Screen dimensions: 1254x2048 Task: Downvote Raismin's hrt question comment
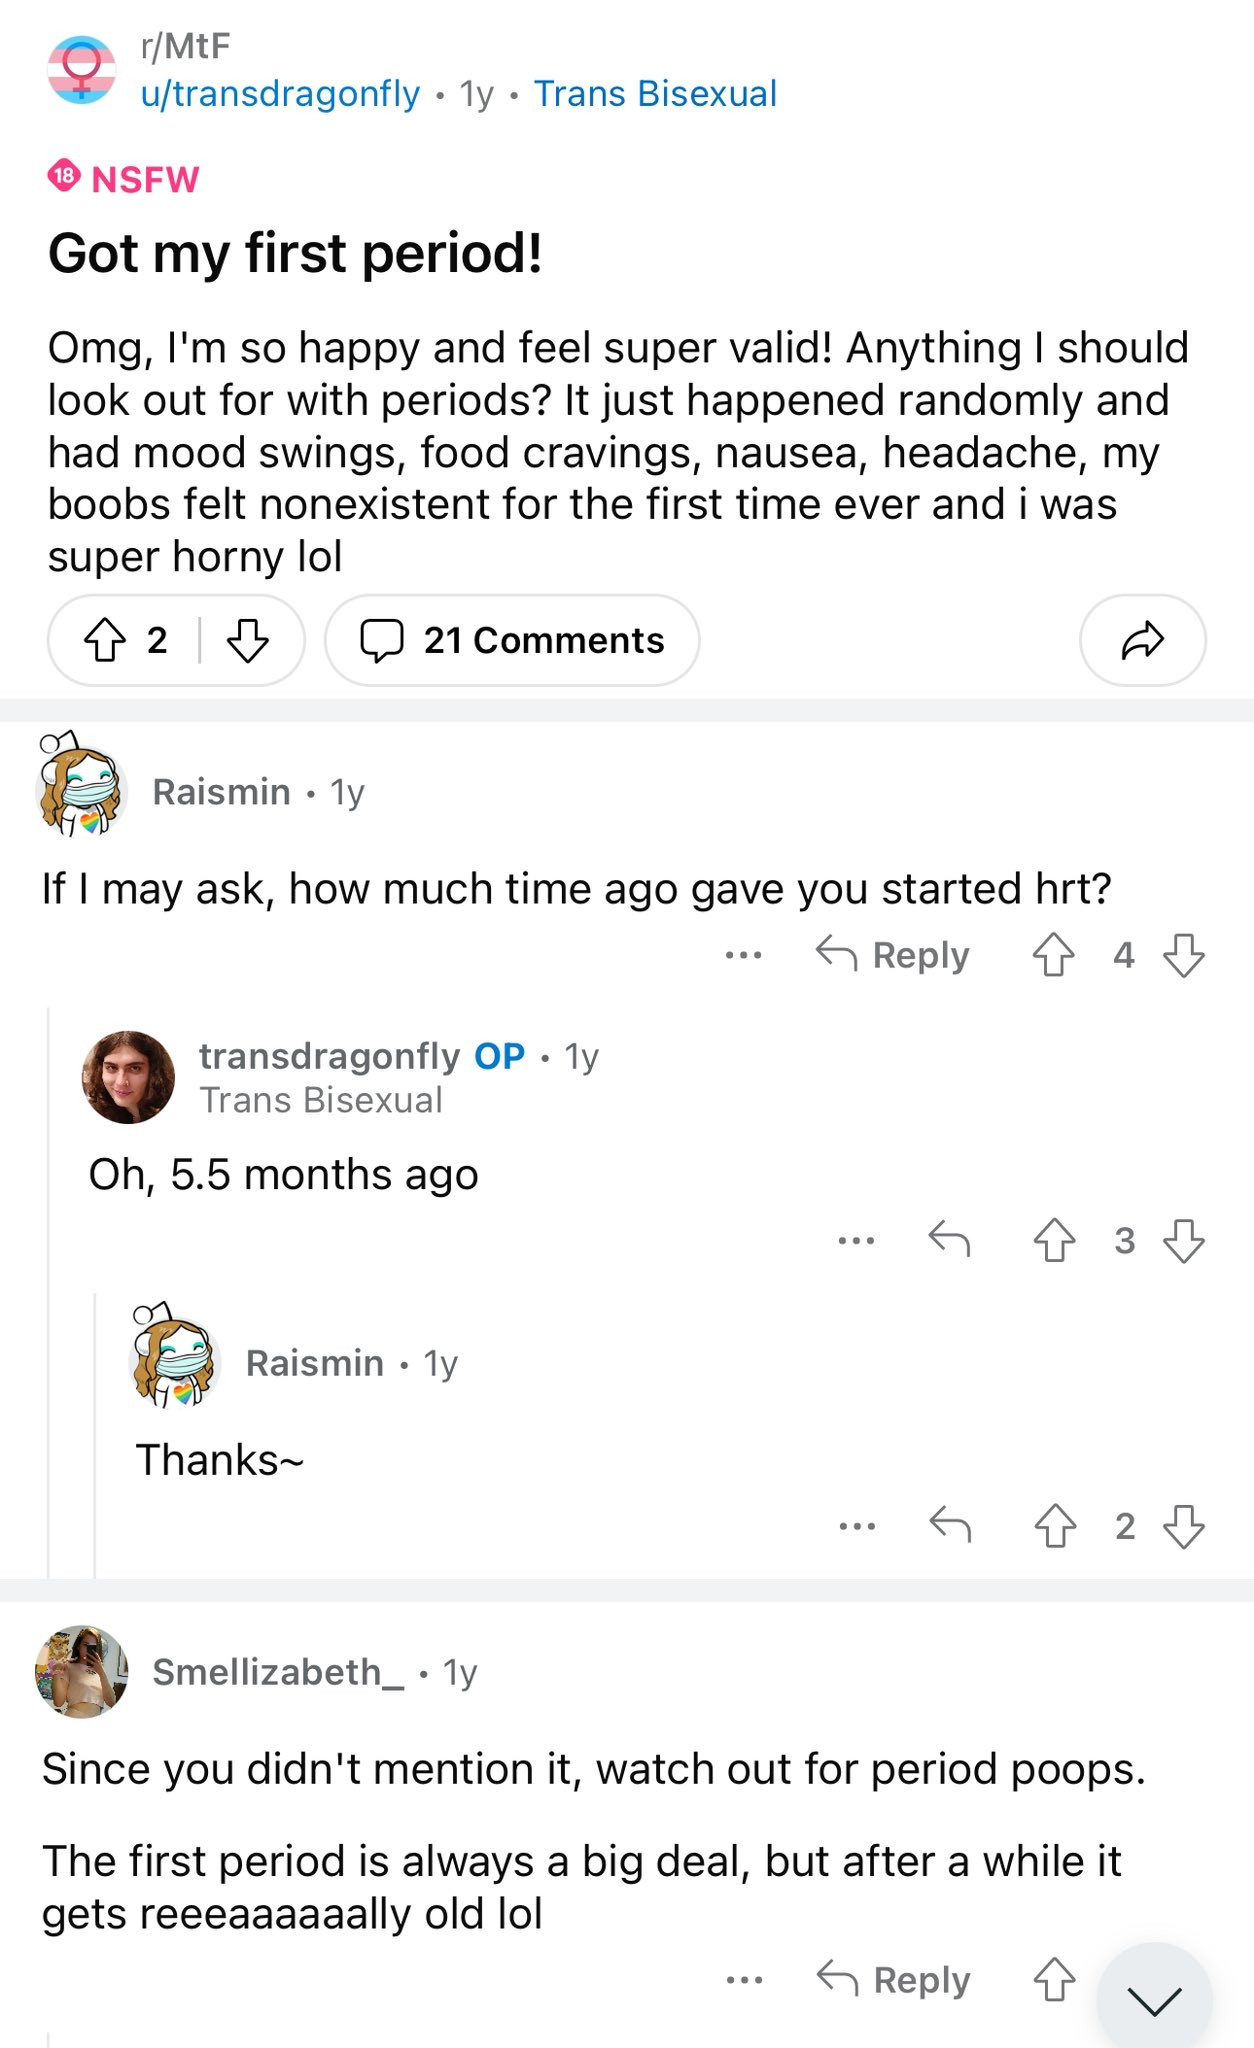pos(1184,955)
